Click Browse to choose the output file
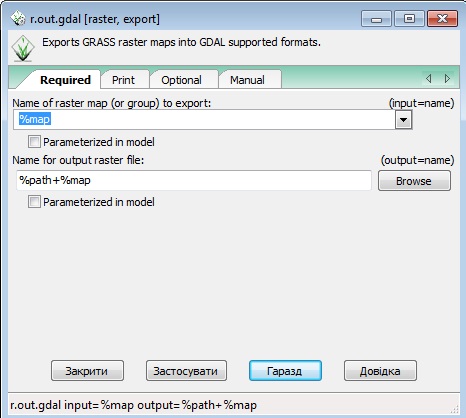The height and width of the screenshot is (418, 466). (x=414, y=181)
